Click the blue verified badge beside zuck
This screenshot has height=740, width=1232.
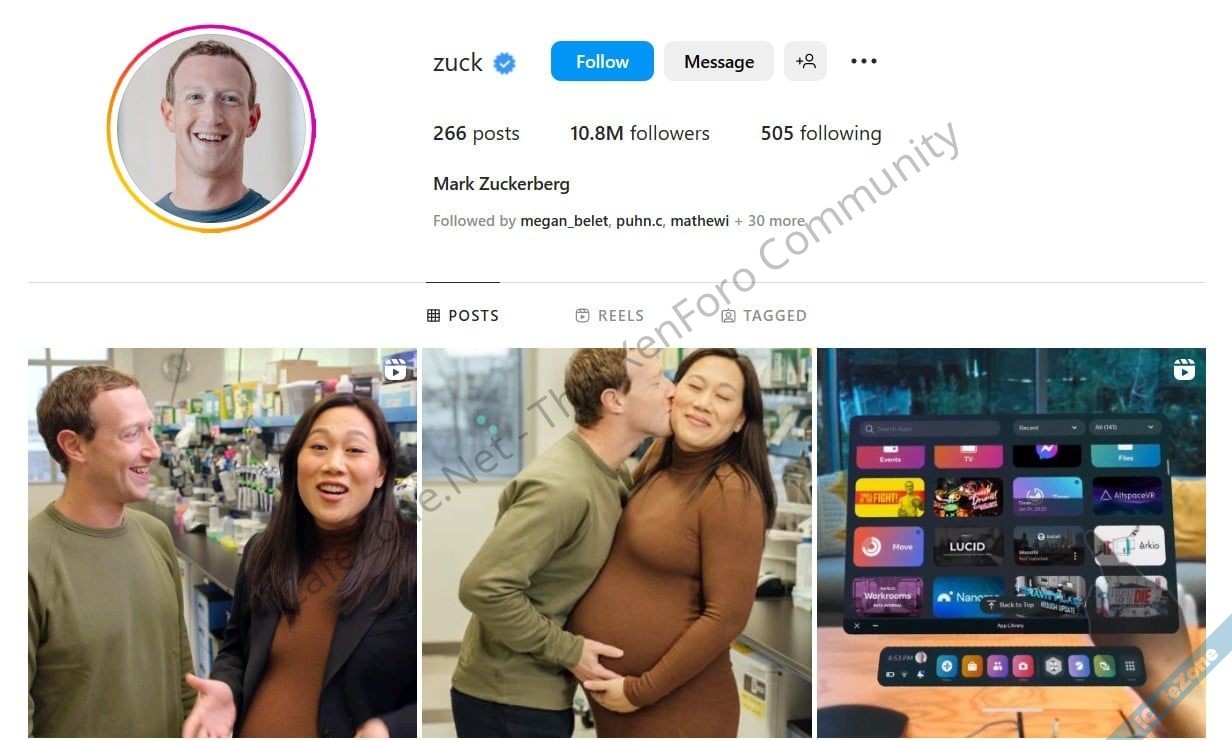coord(505,63)
